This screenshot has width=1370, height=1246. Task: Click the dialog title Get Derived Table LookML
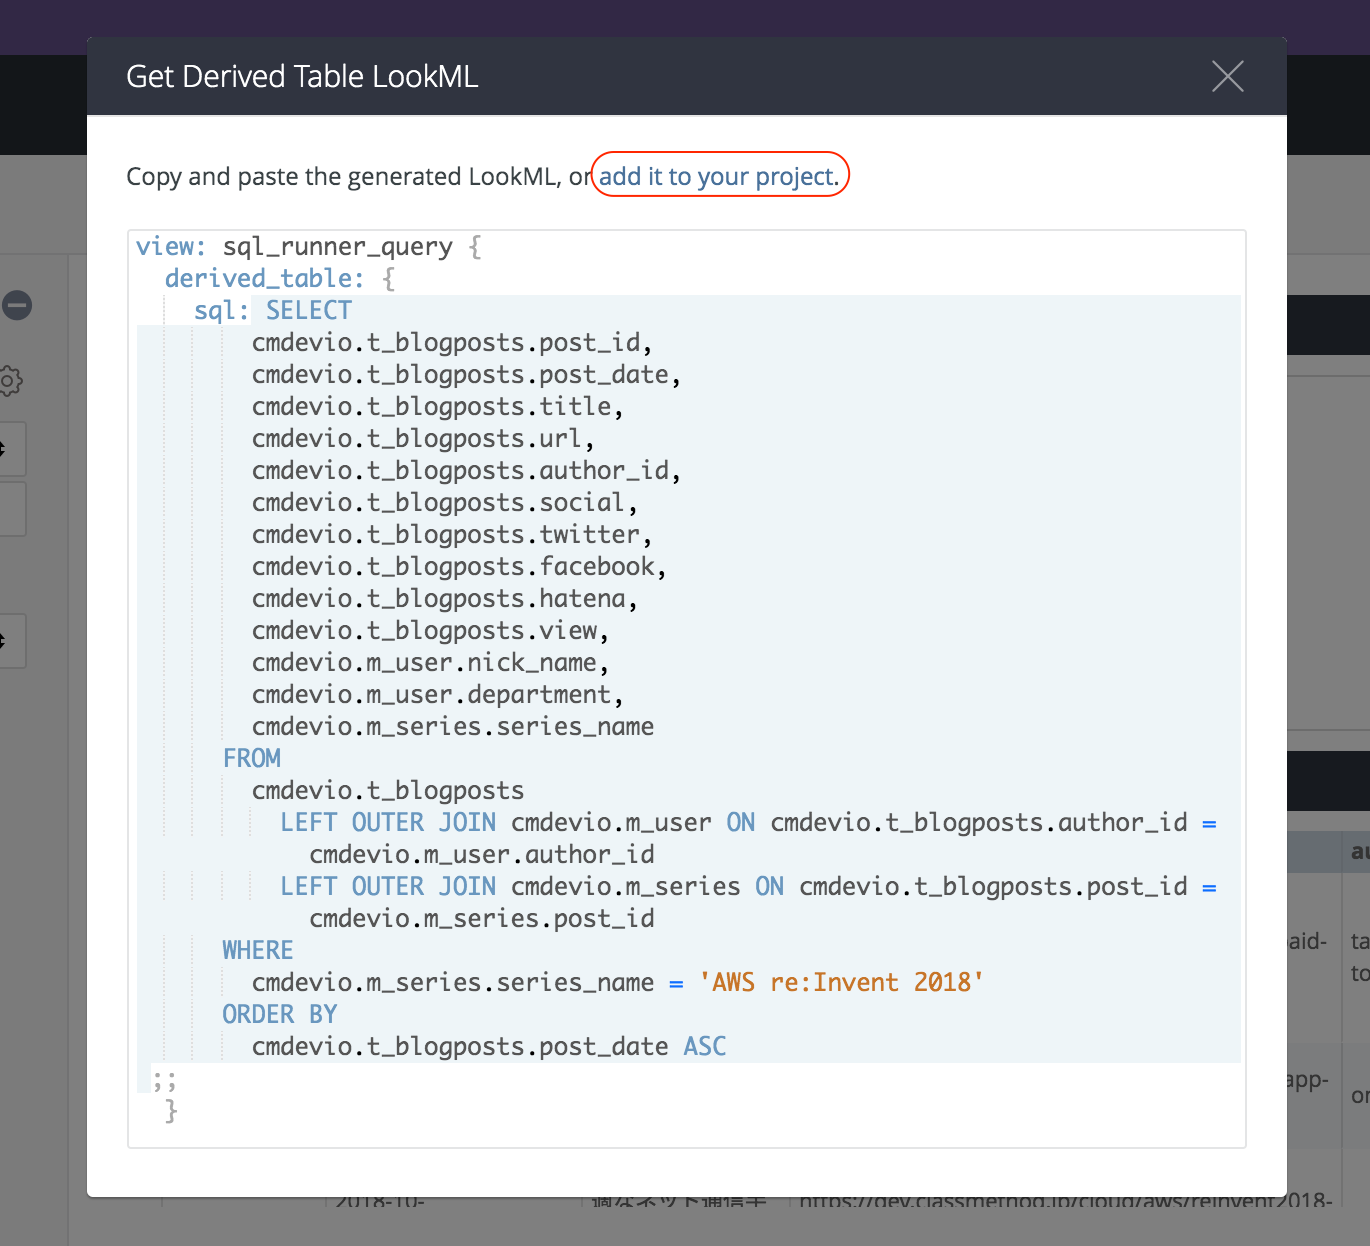[x=302, y=76]
